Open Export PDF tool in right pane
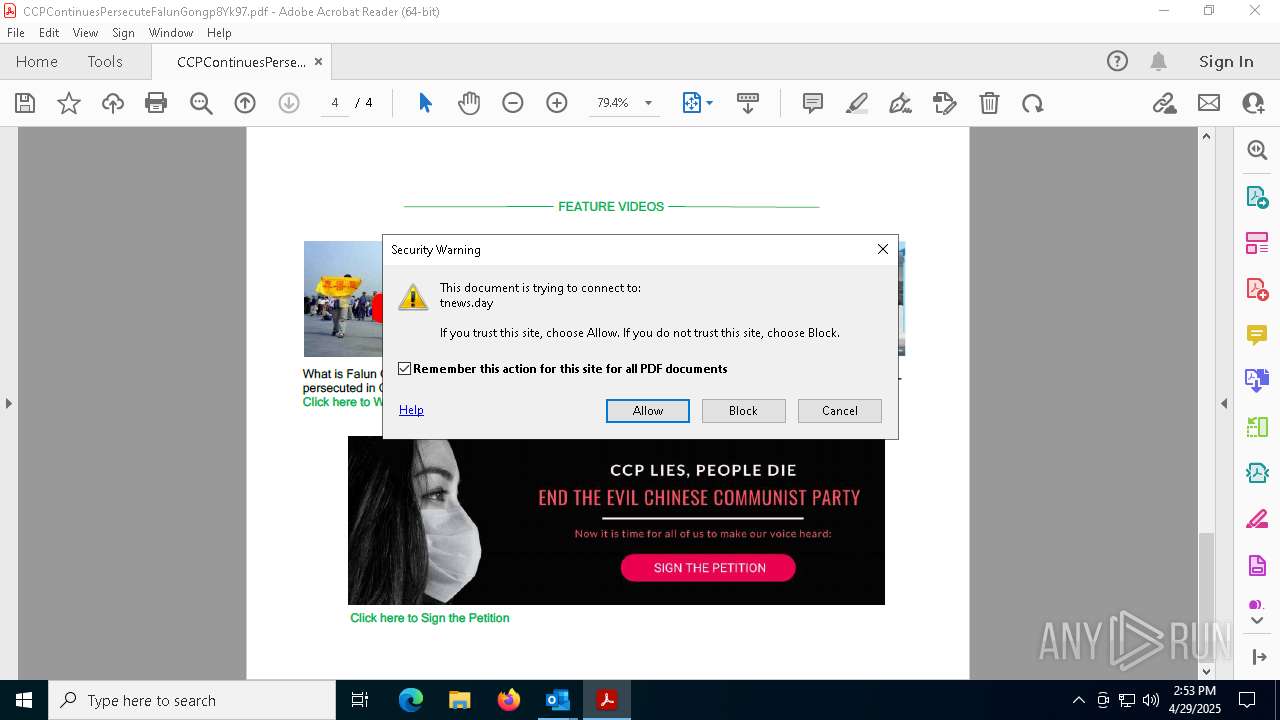1280x720 pixels. tap(1257, 196)
